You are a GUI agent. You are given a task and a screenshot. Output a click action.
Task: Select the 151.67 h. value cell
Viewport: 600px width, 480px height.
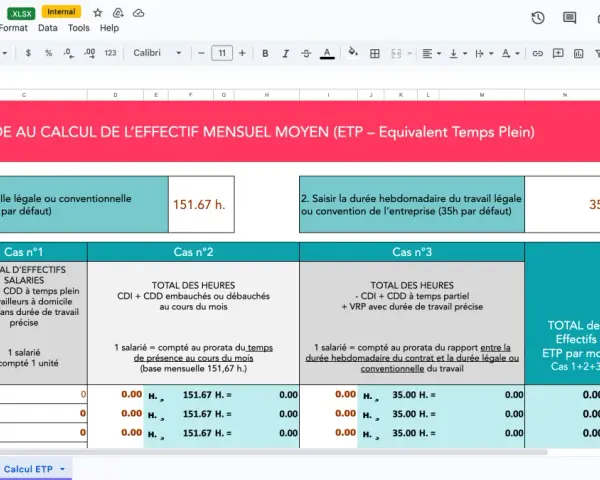201,204
